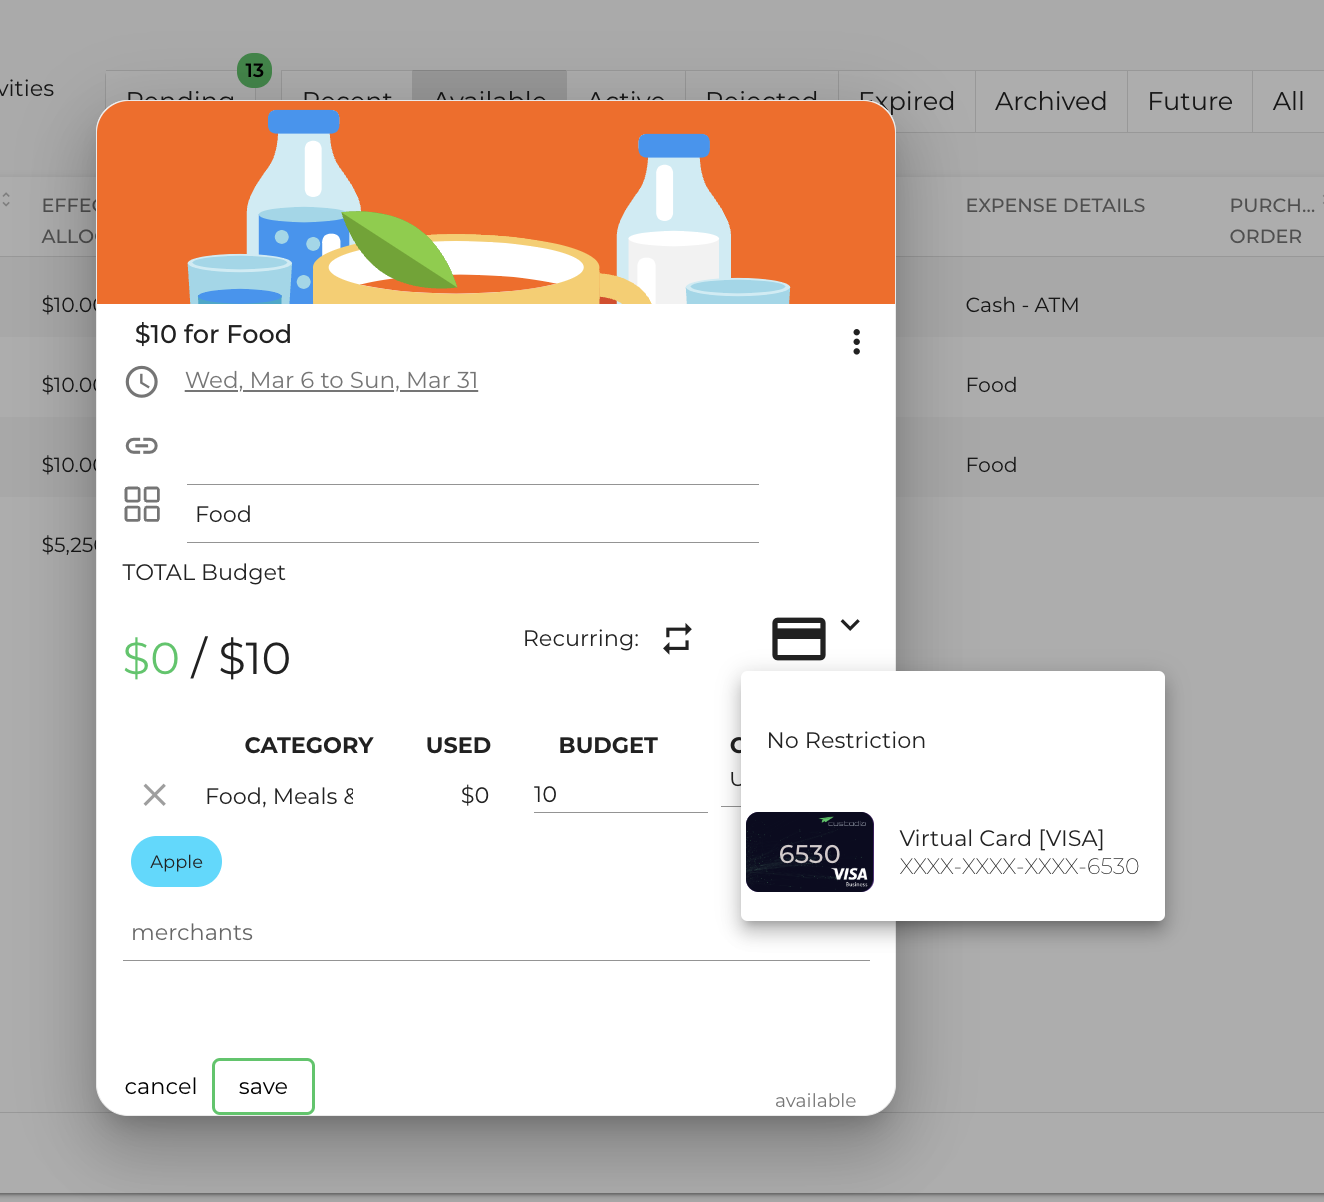
Task: Open the date range Wed, Mar 6 link
Action: (x=331, y=380)
